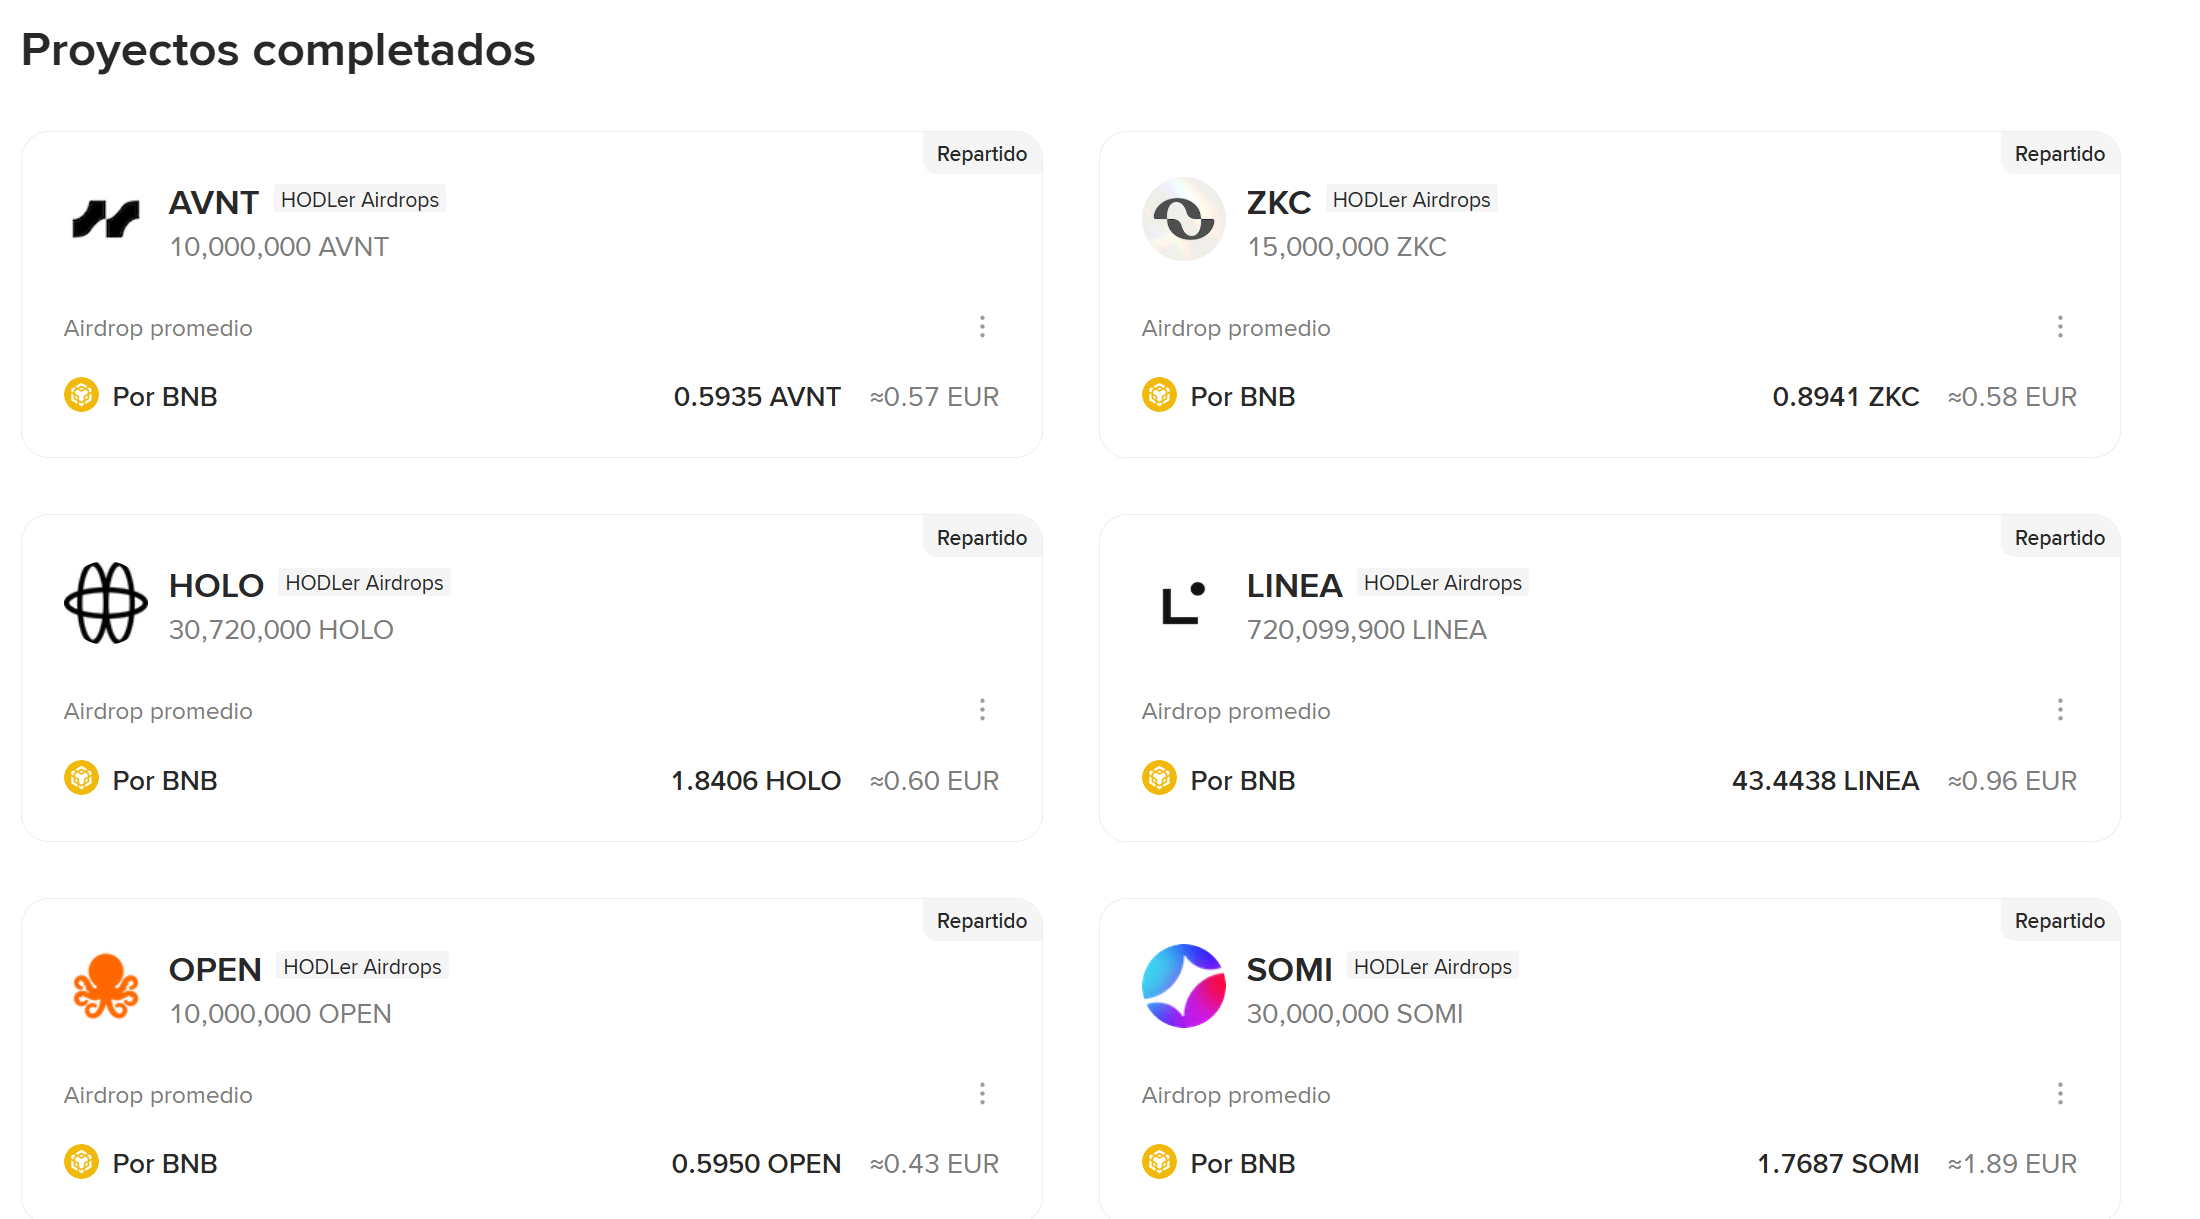Open the three-dot menu on SOMI card

point(2060,1094)
